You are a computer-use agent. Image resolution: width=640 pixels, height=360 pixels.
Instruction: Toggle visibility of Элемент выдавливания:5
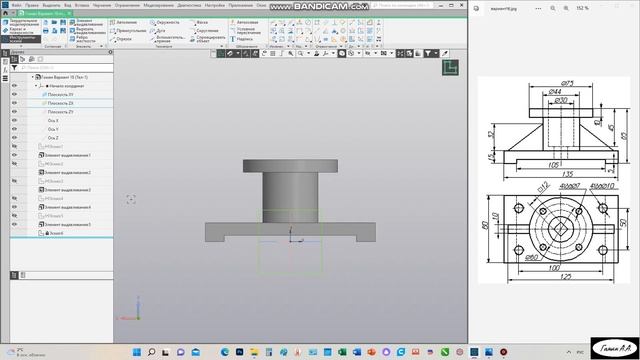14,224
